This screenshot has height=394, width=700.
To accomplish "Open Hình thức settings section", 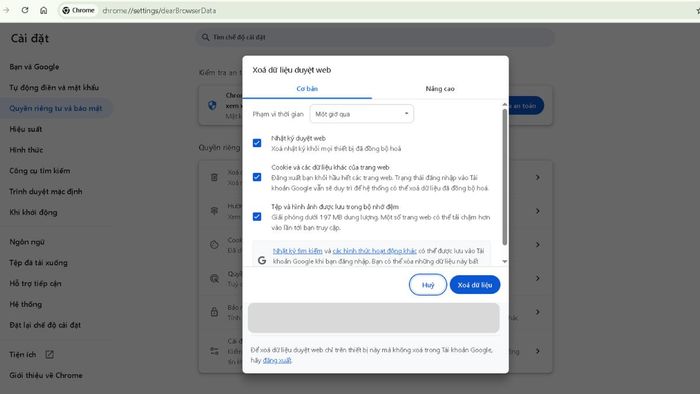I will pos(26,150).
